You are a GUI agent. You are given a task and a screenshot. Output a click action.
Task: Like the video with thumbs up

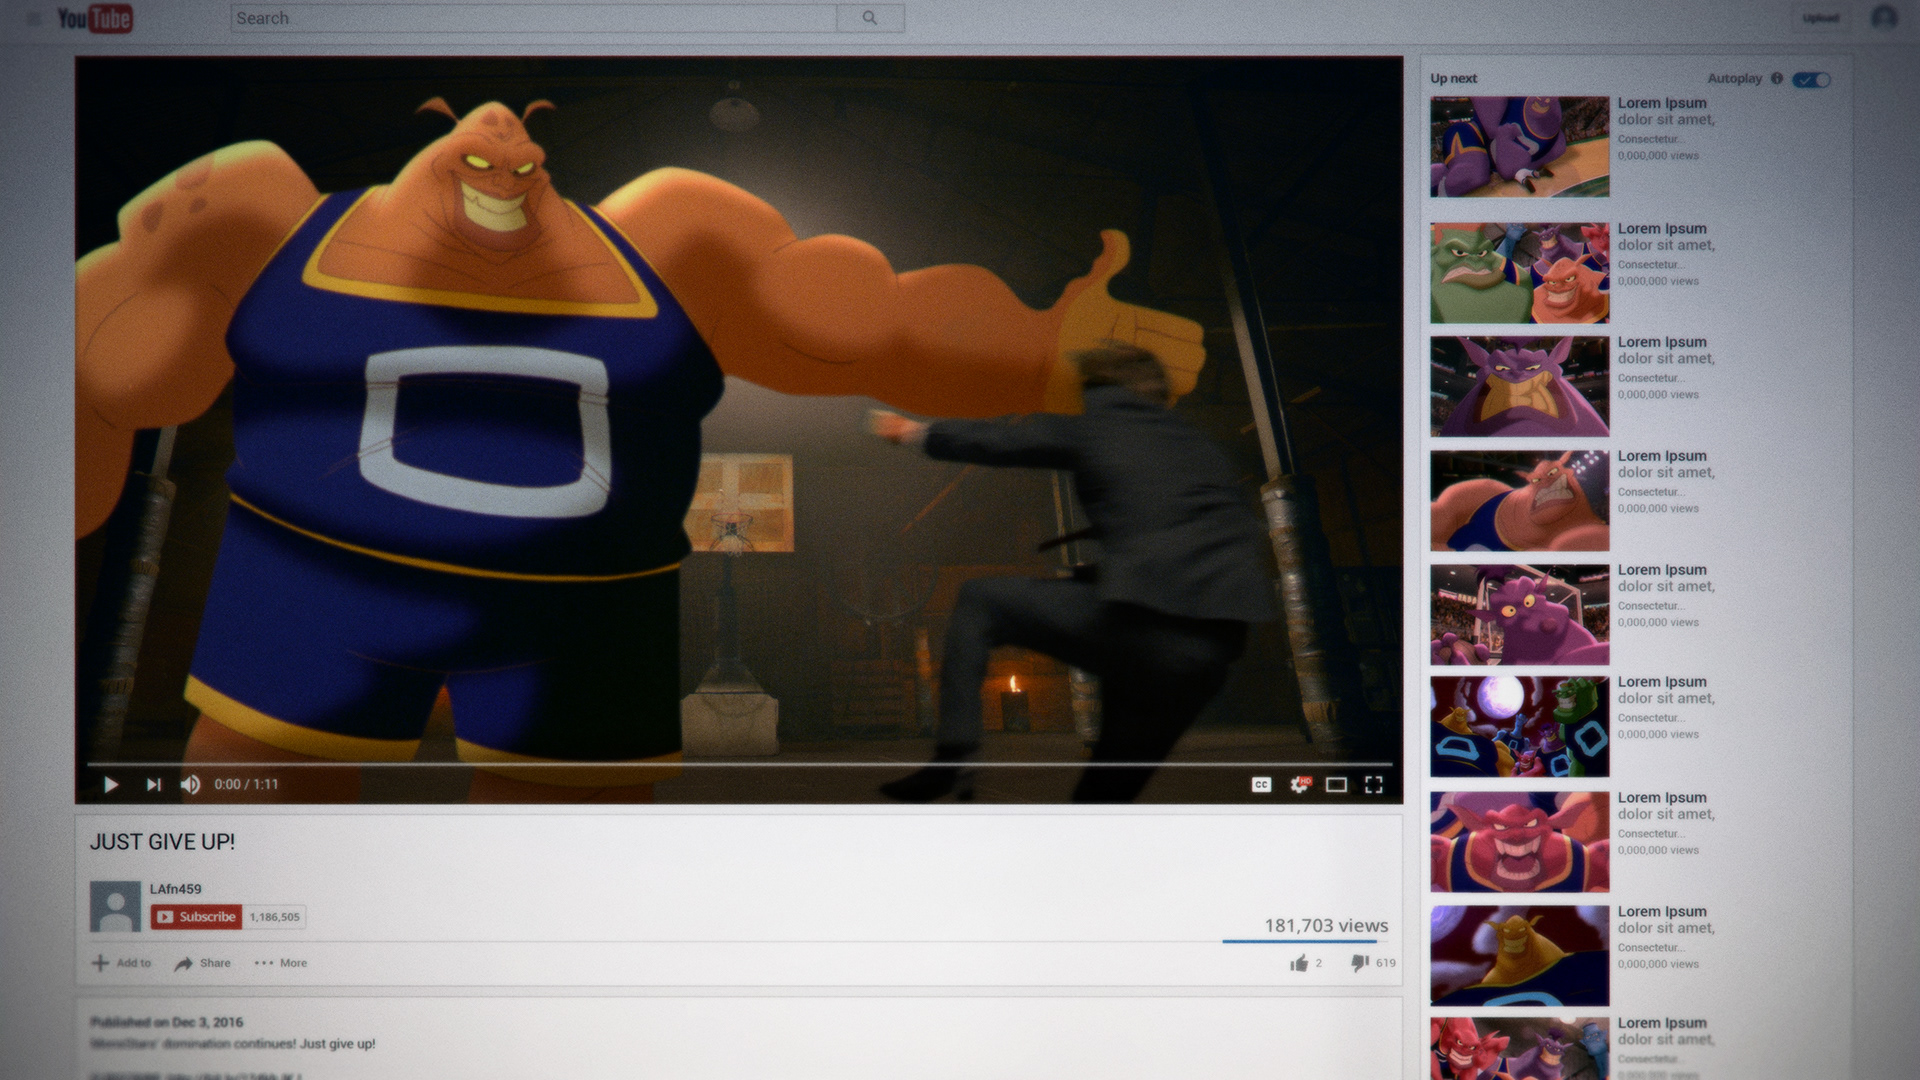click(x=1299, y=963)
